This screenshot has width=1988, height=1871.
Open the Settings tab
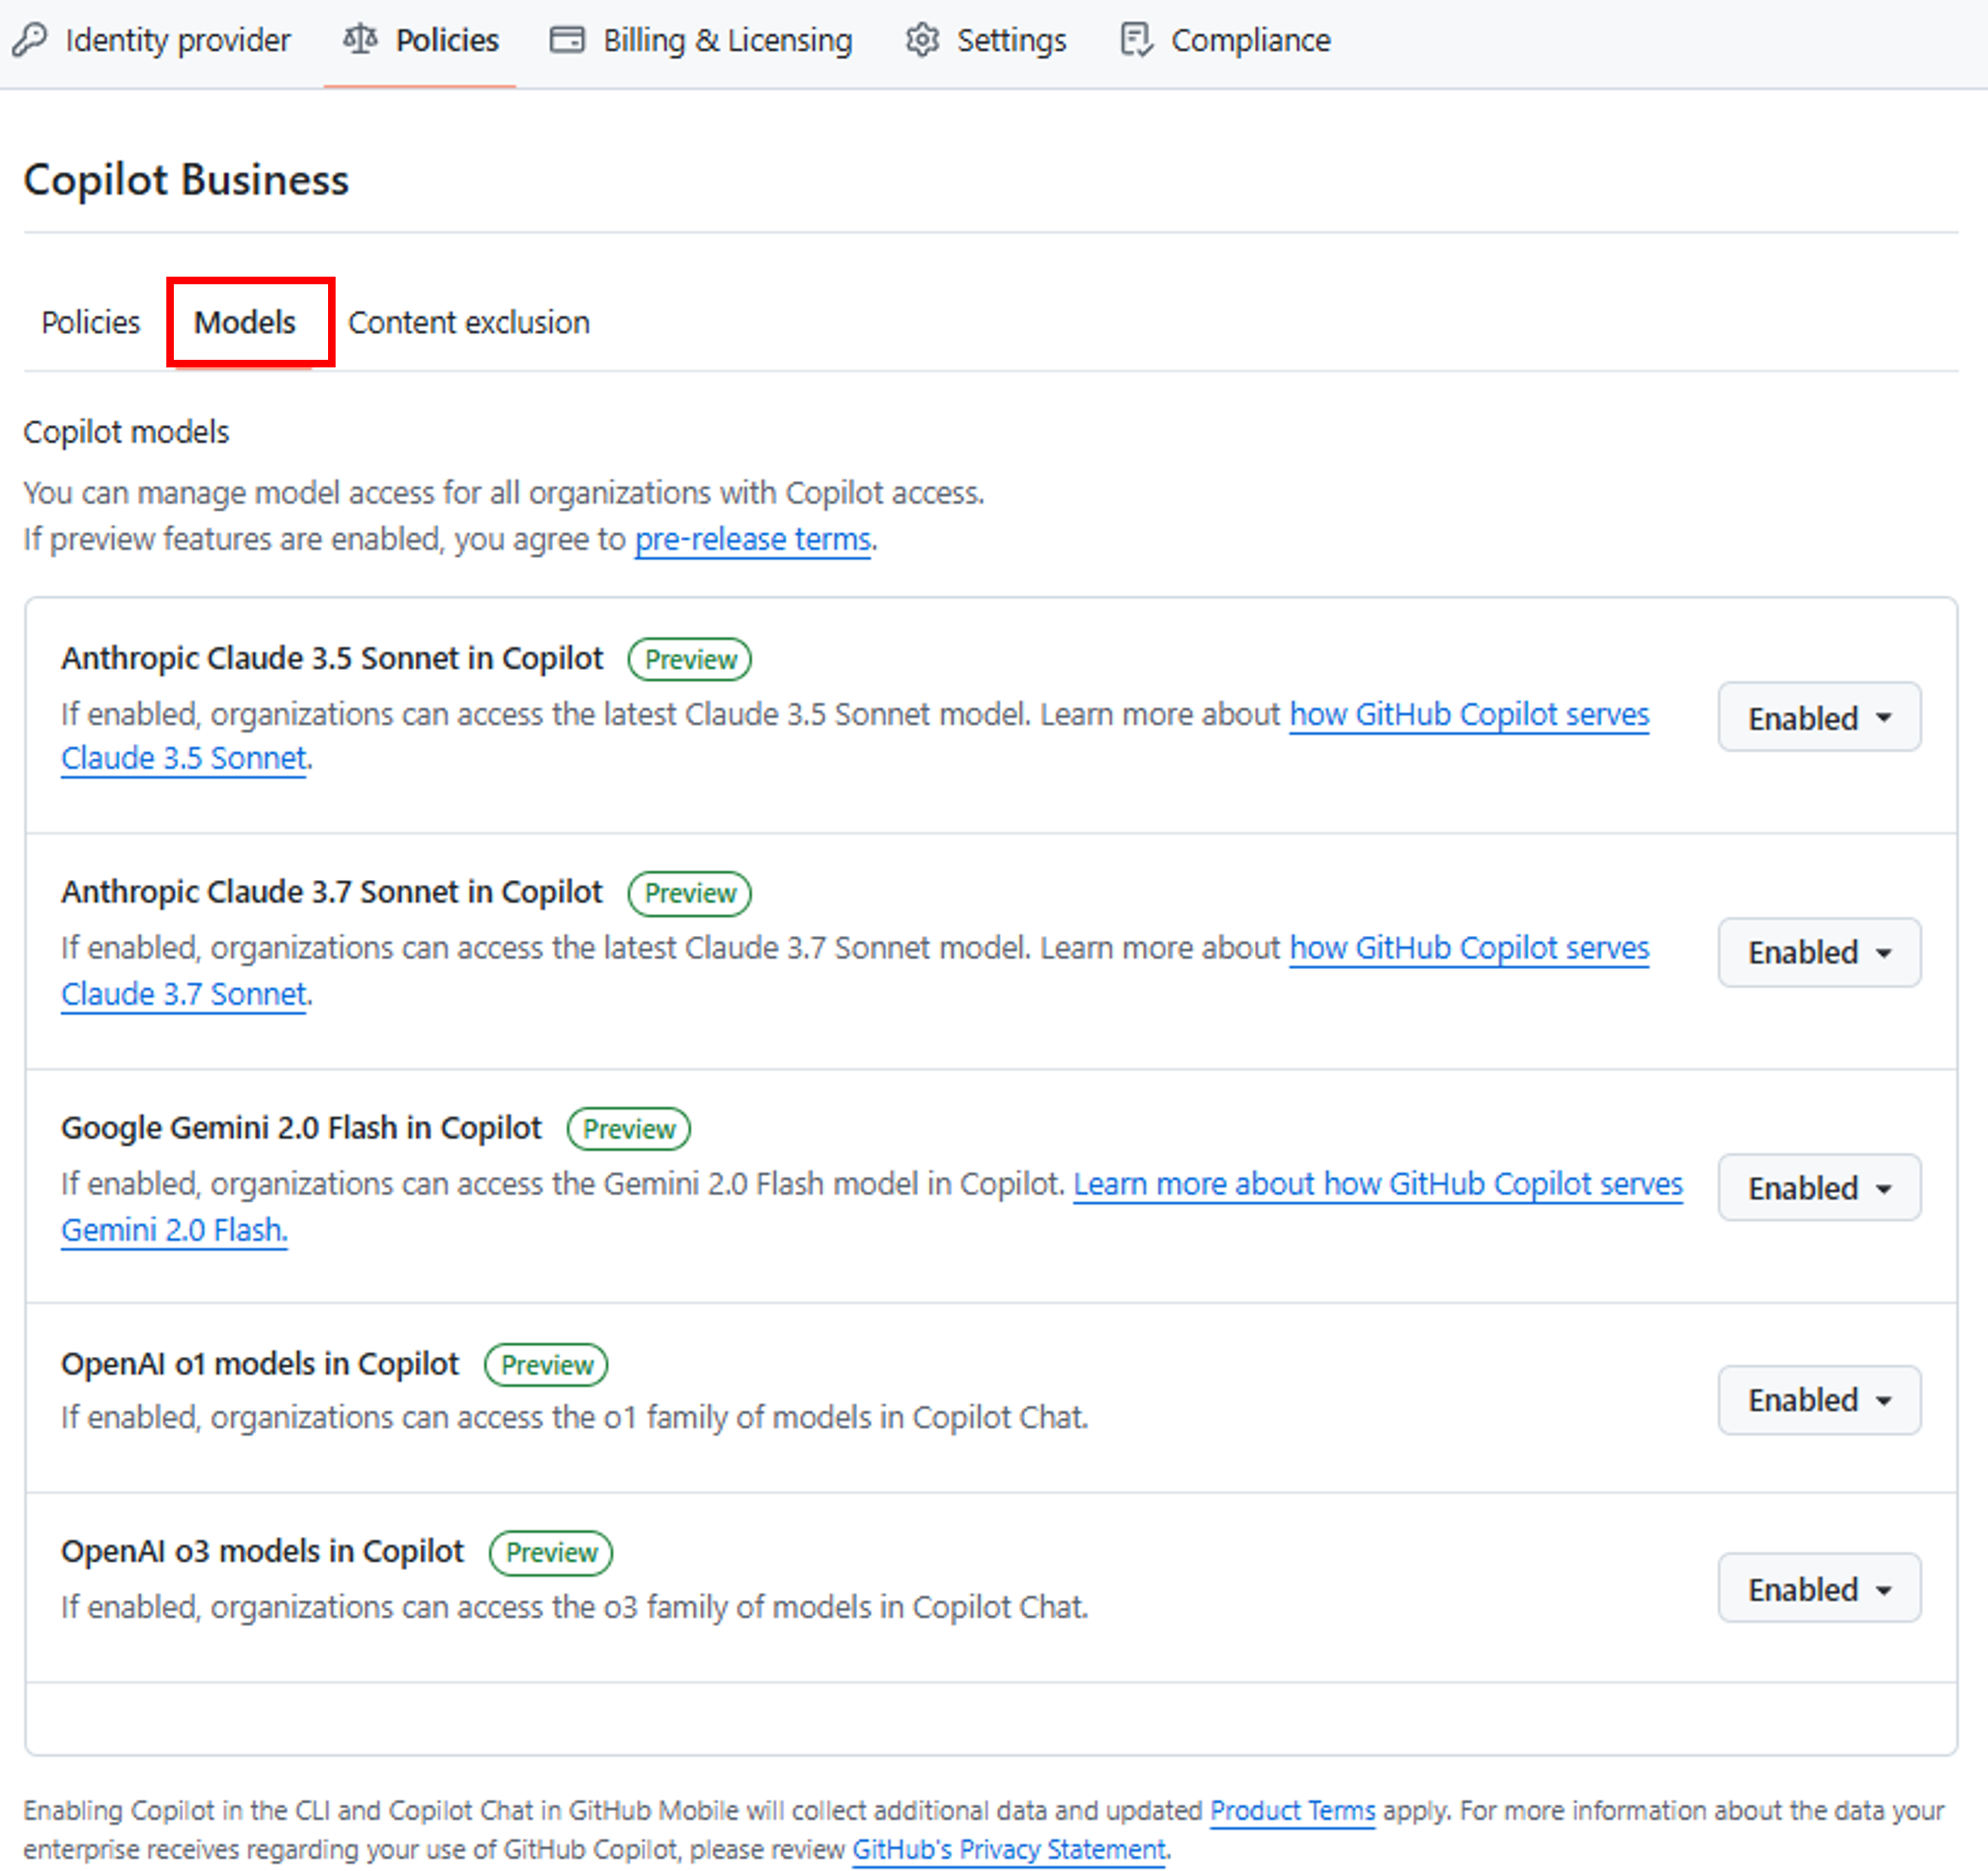coord(986,40)
